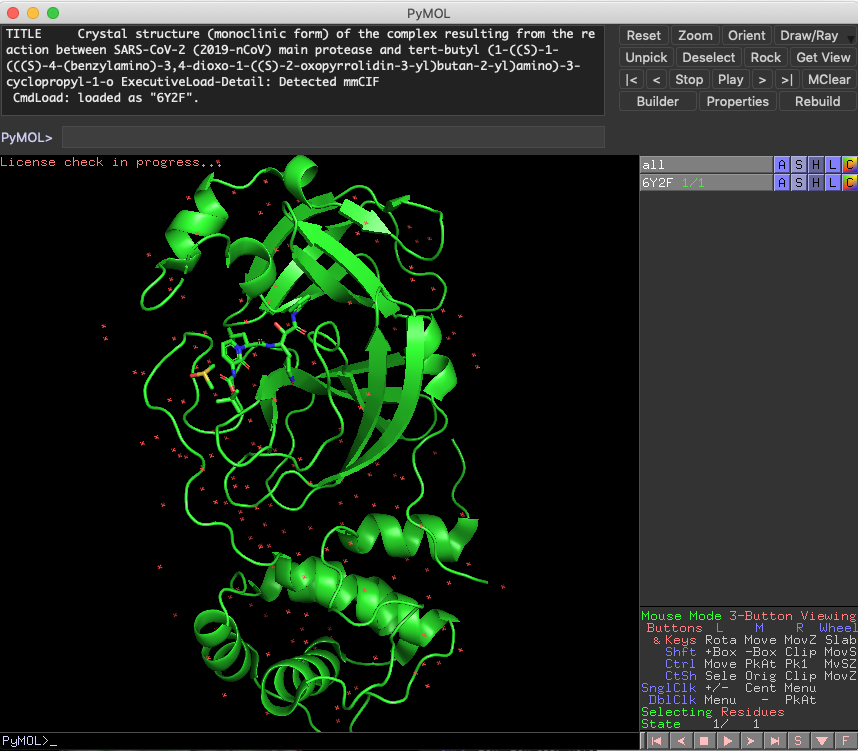Image resolution: width=858 pixels, height=751 pixels.
Task: Click the CmdLoad loaded as "6Y2F" message
Action: click(x=106, y=98)
